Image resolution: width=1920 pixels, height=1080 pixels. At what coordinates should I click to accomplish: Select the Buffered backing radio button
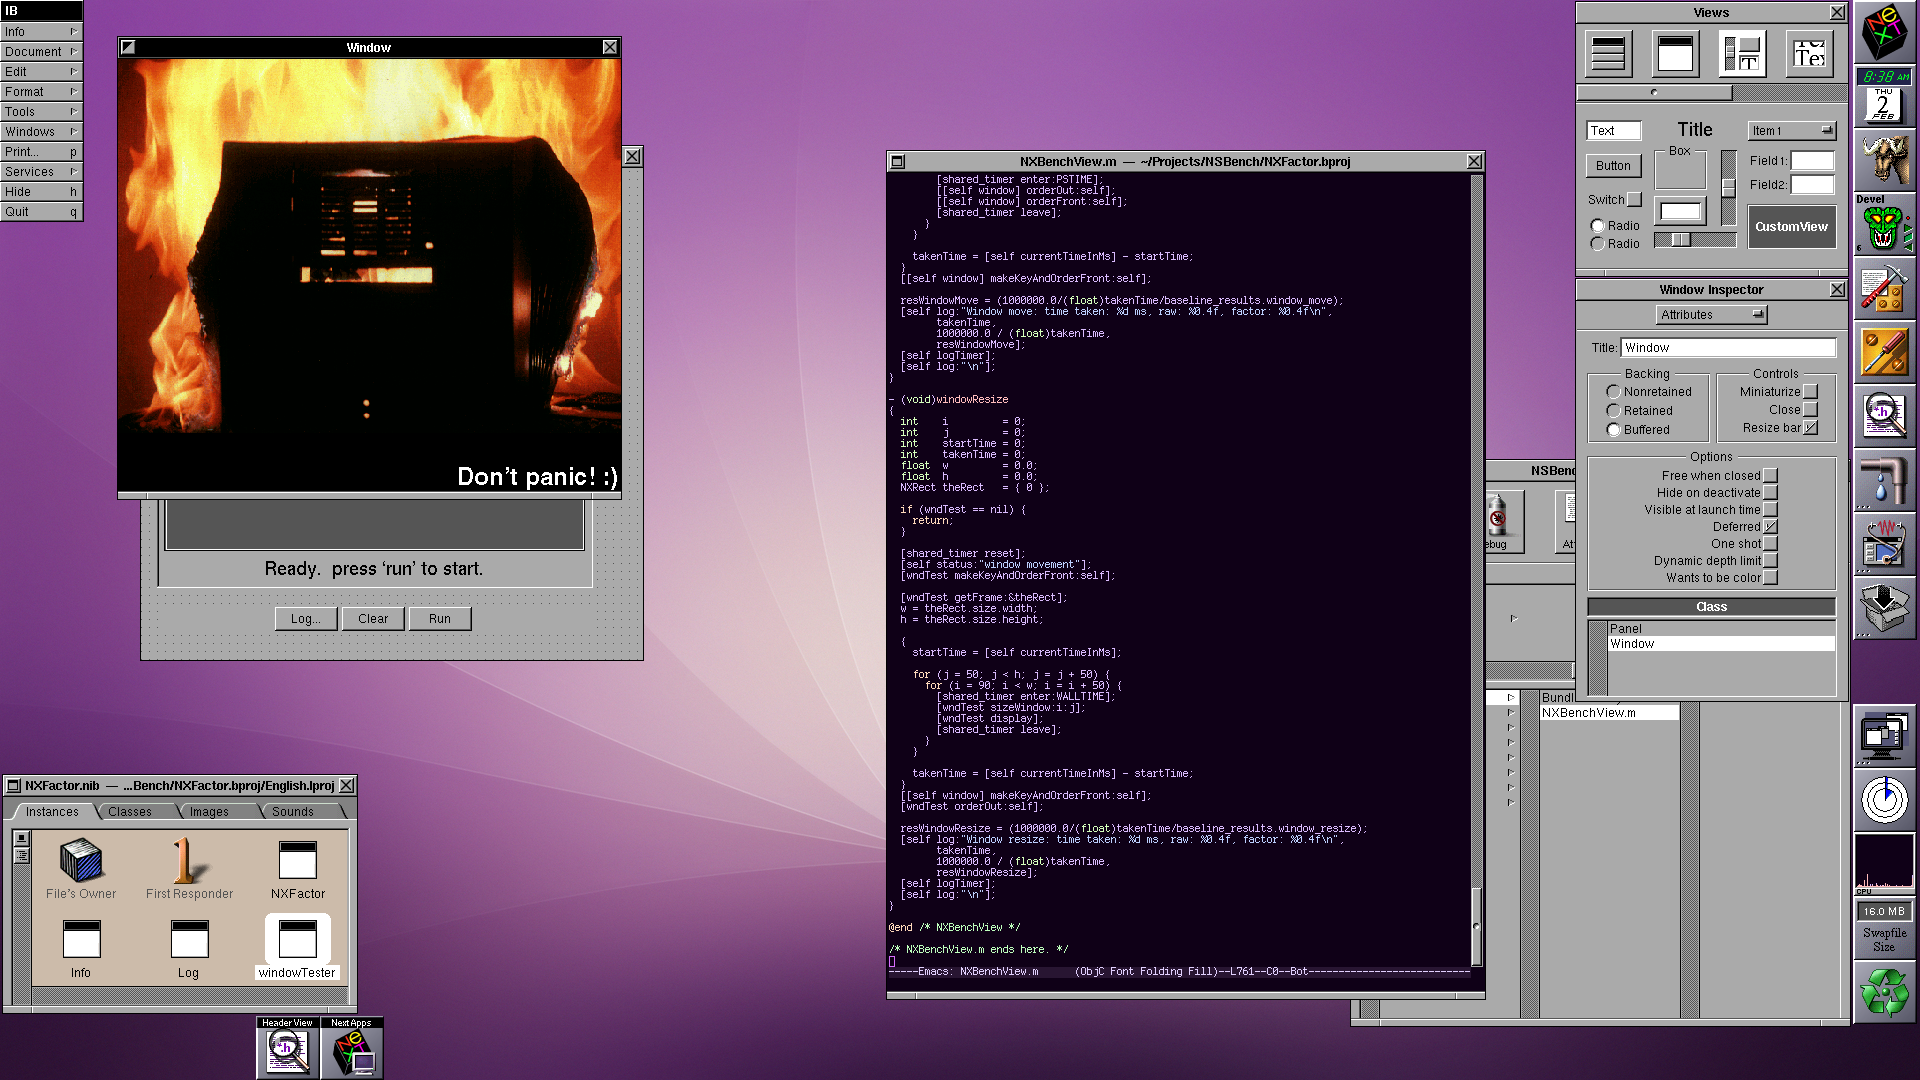pyautogui.click(x=1613, y=430)
